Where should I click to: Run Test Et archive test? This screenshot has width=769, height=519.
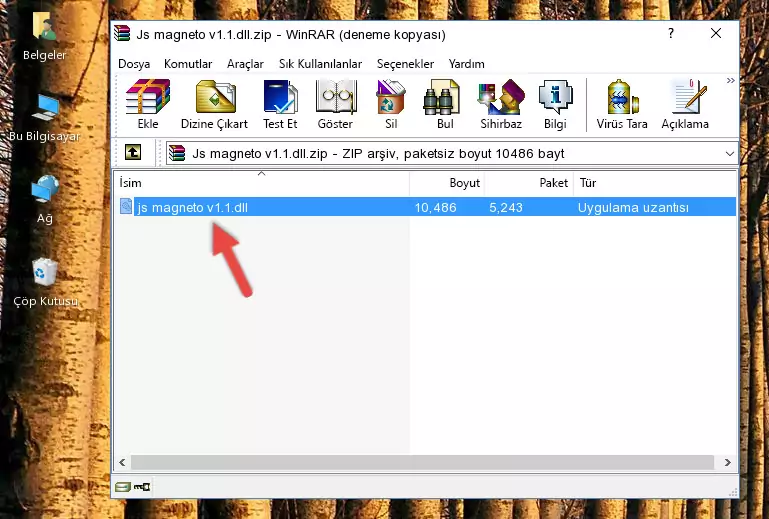pyautogui.click(x=280, y=104)
